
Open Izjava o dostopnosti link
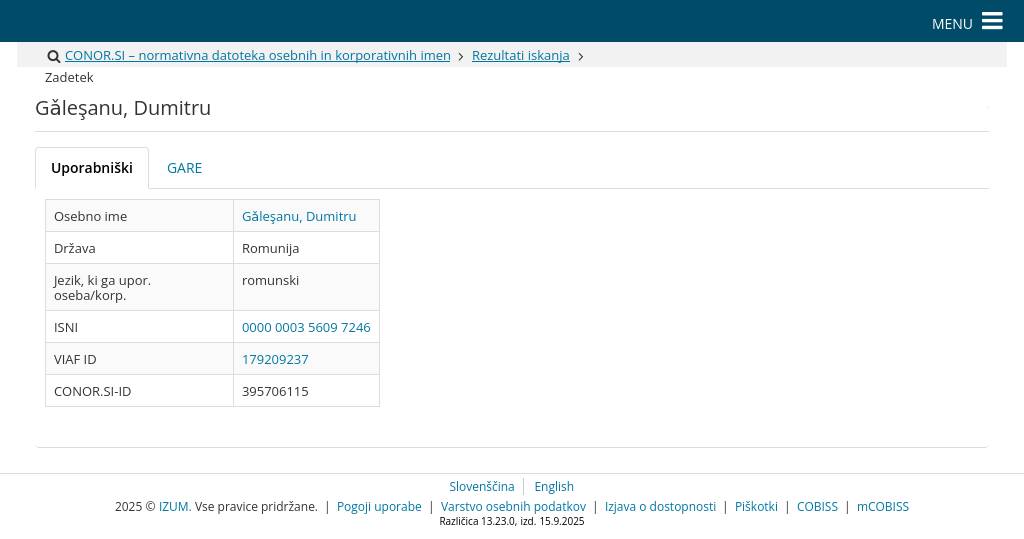660,507
